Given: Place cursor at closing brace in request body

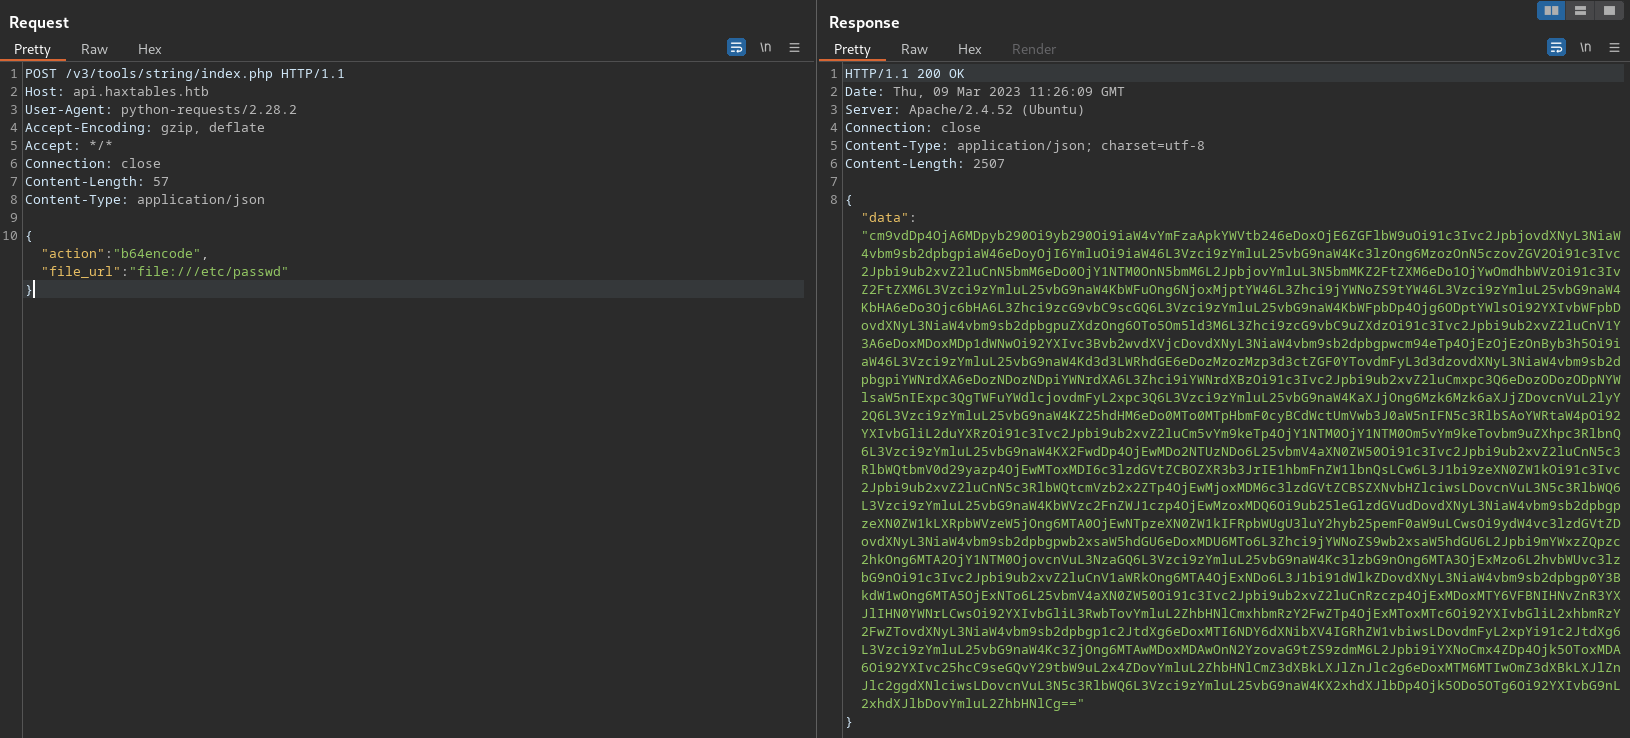Looking at the screenshot, I should pos(29,290).
